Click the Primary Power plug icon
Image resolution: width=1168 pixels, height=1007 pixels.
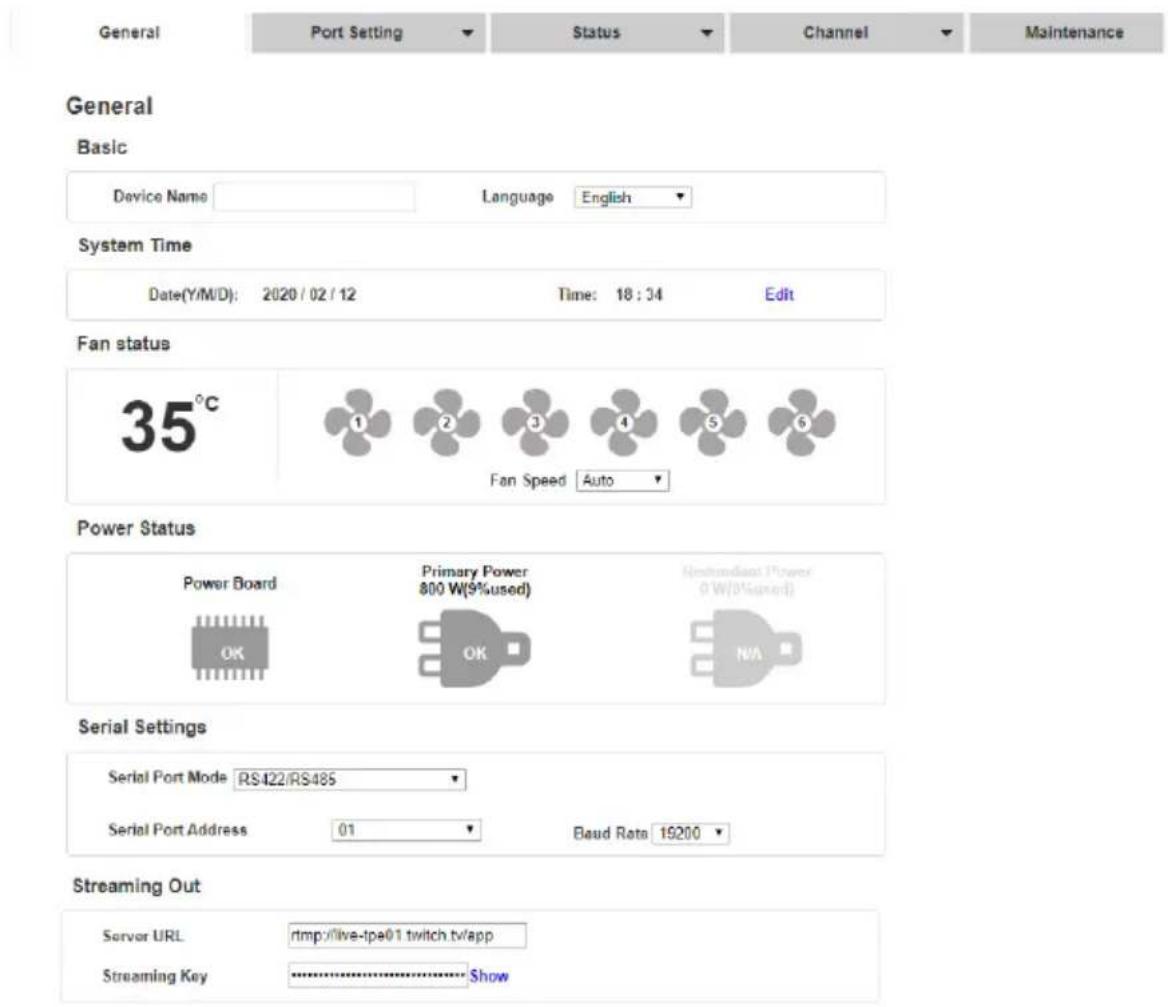pyautogui.click(x=474, y=649)
